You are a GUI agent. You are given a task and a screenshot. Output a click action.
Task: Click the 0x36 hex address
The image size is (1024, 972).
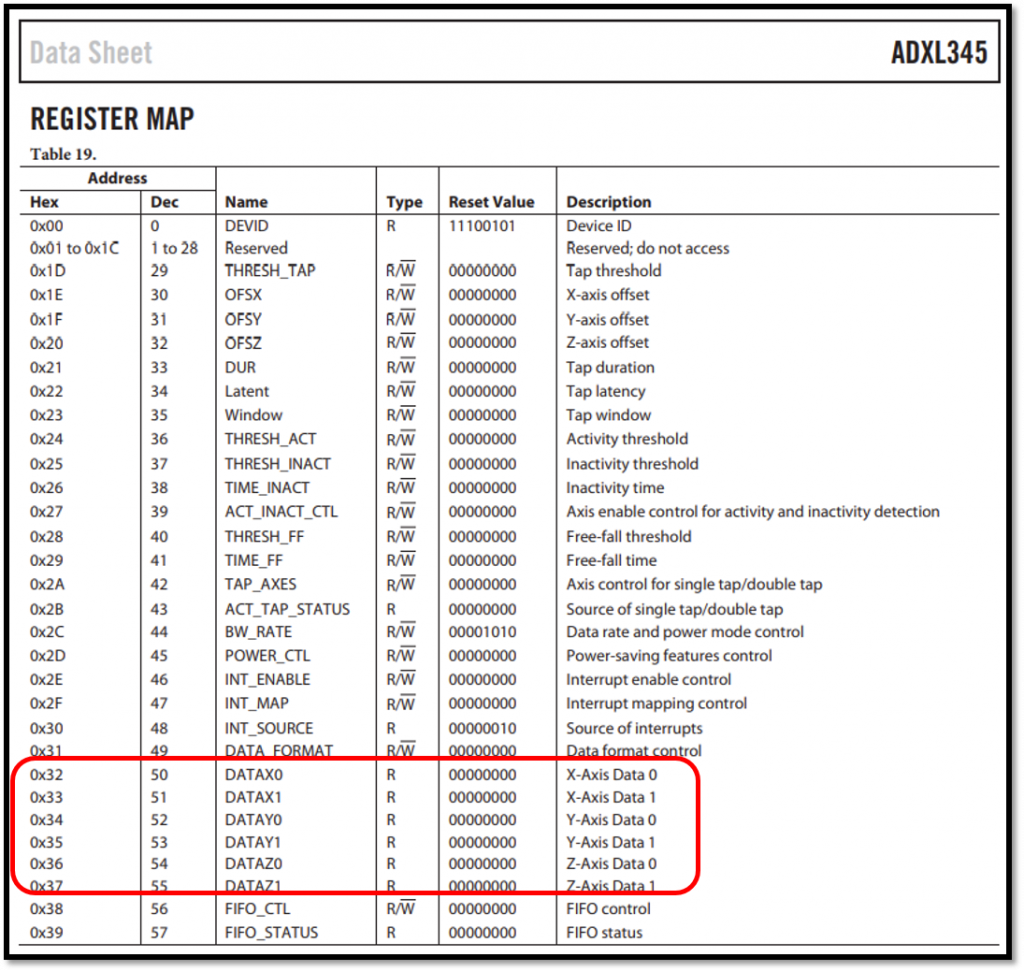(x=46, y=864)
